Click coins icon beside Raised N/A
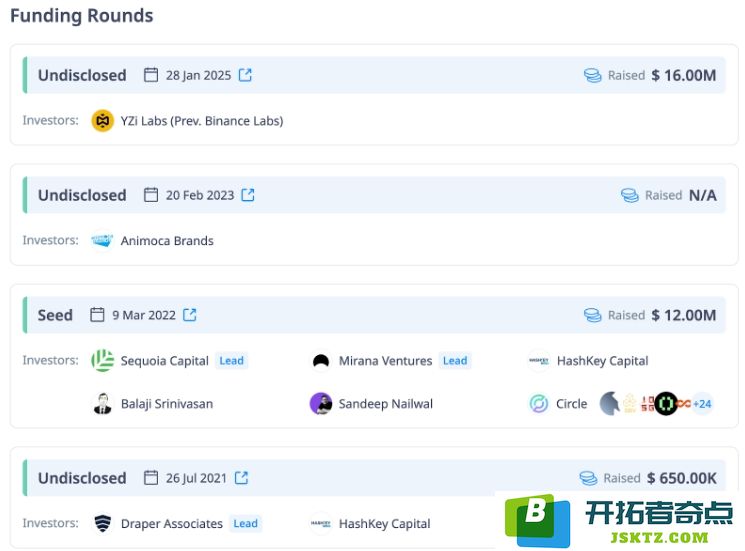The image size is (745, 551). pyautogui.click(x=630, y=195)
